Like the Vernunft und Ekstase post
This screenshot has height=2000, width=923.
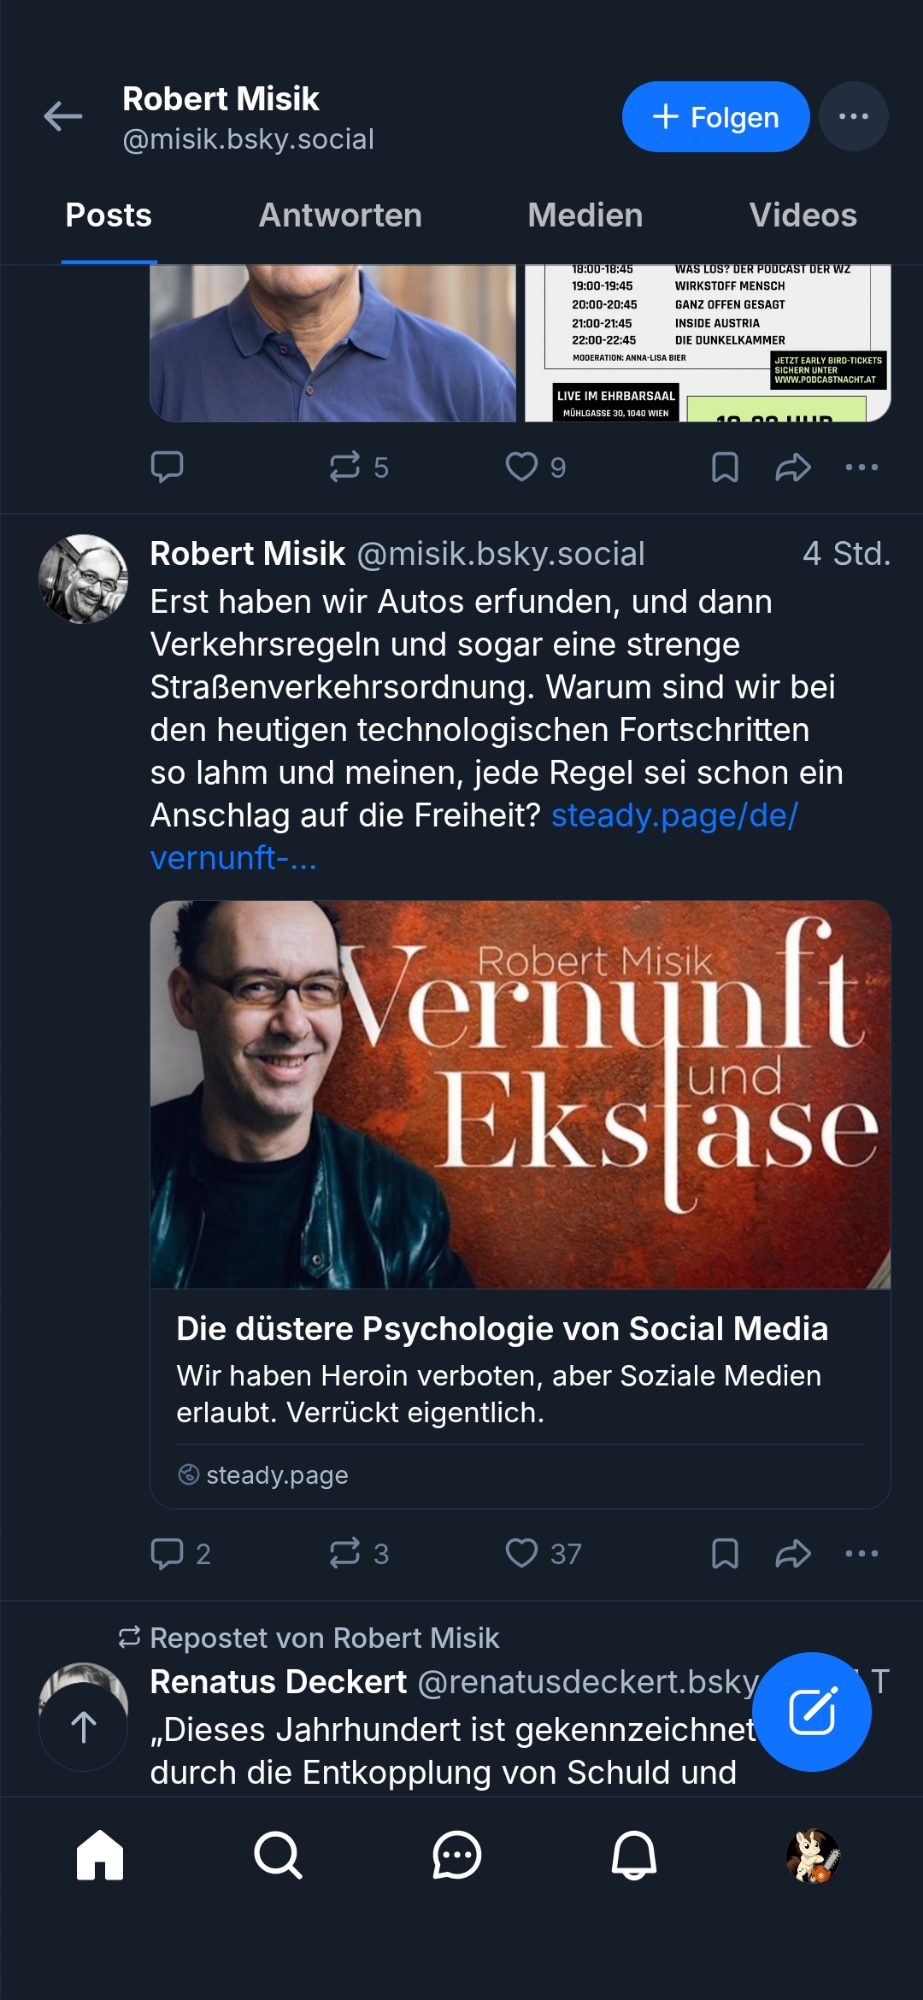[522, 1553]
